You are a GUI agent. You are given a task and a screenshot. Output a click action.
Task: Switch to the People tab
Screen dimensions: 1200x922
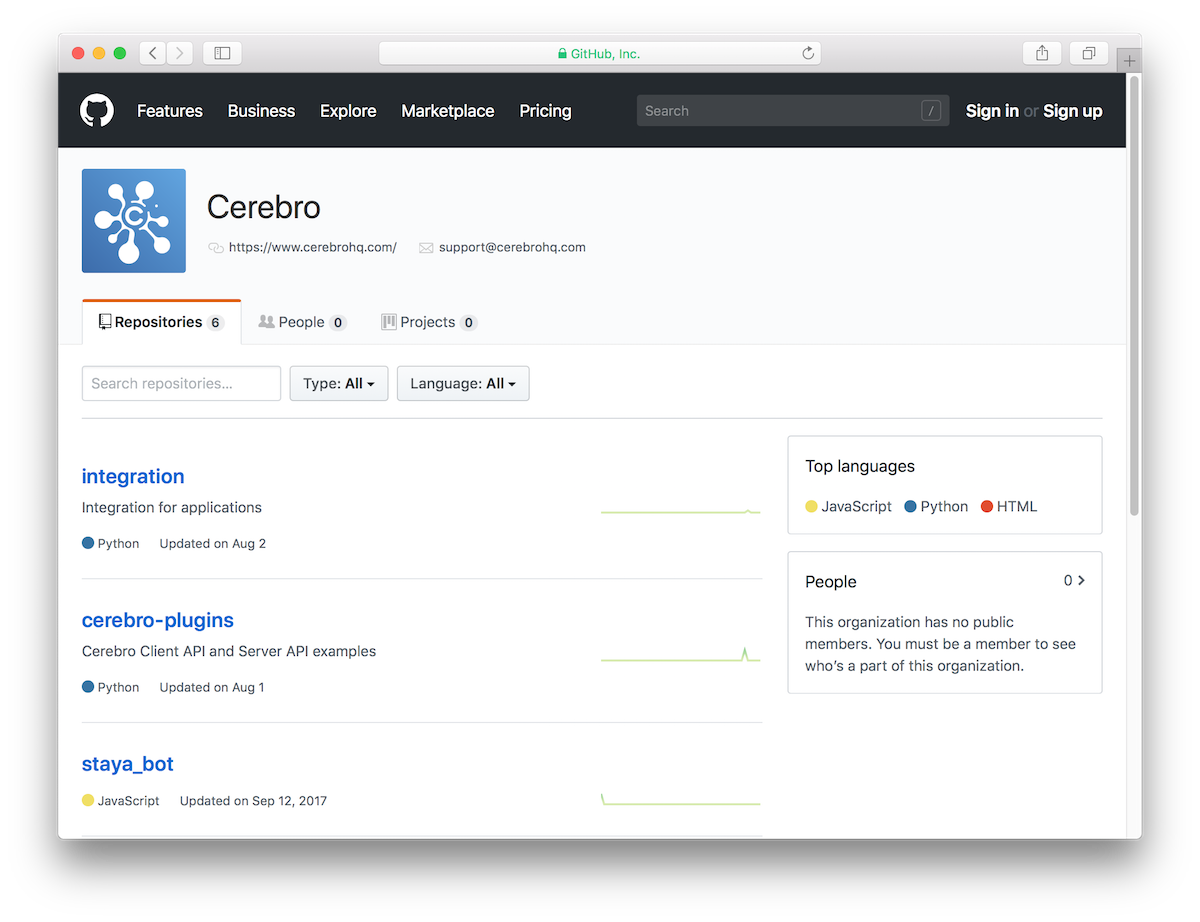pos(302,322)
